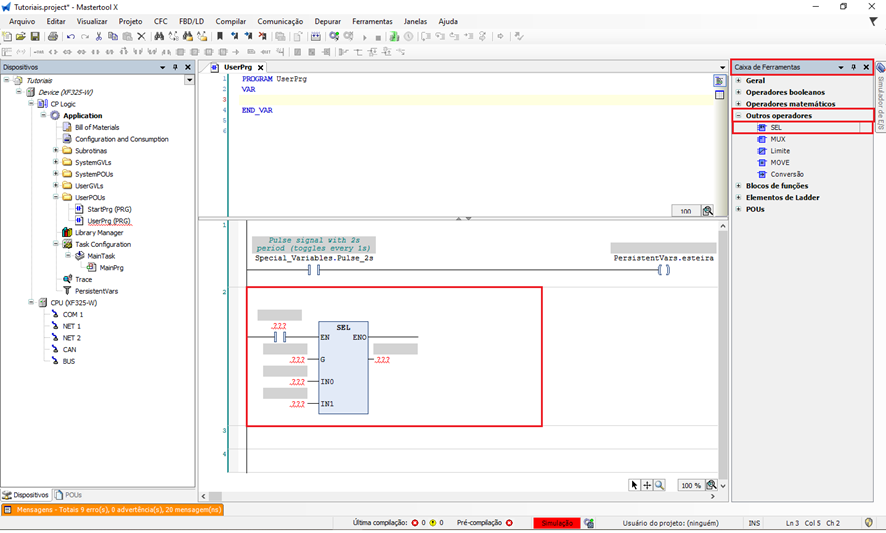Viewport: 886px width, 533px height.
Task: Expand the Subrotinas folder
Action: click(56, 151)
